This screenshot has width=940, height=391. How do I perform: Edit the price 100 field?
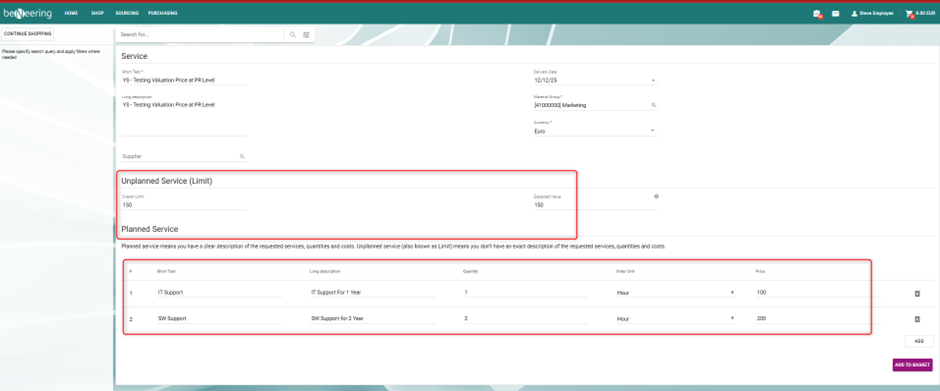[x=818, y=293]
